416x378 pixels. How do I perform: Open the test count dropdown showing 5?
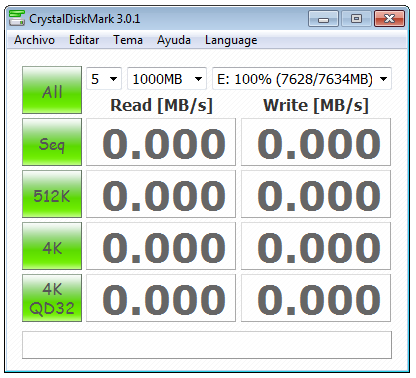tap(104, 79)
